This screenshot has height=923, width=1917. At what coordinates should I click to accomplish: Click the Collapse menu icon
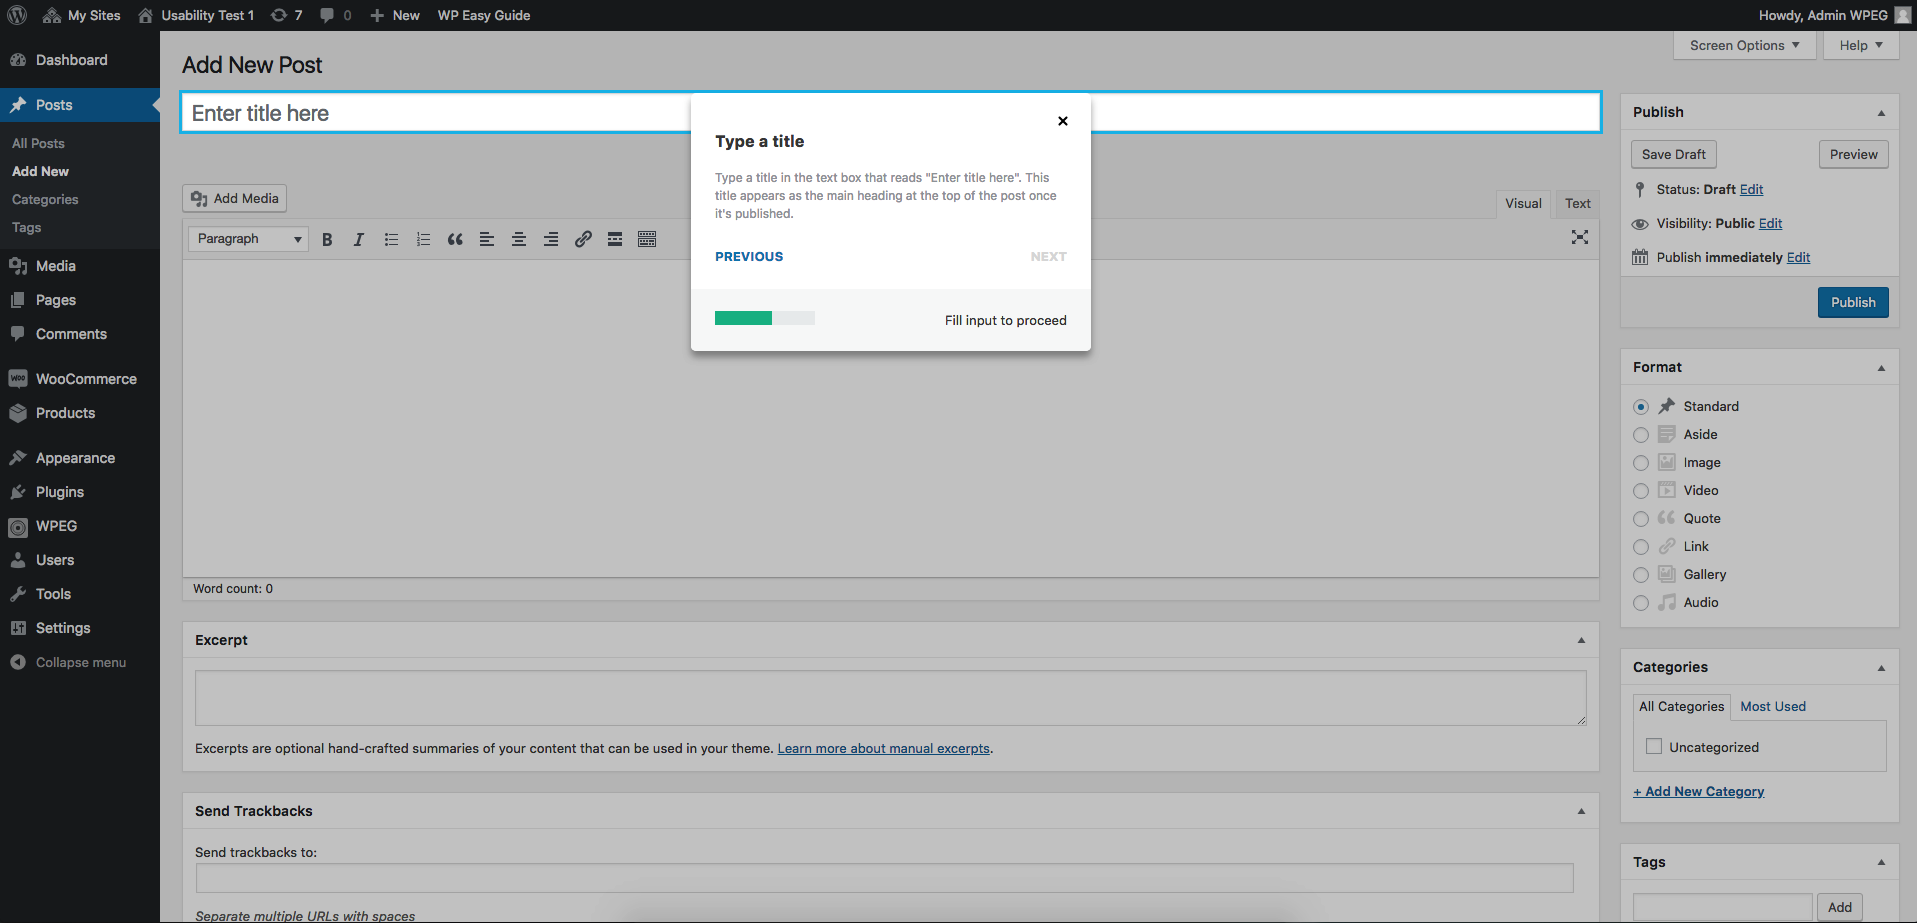tap(18, 662)
